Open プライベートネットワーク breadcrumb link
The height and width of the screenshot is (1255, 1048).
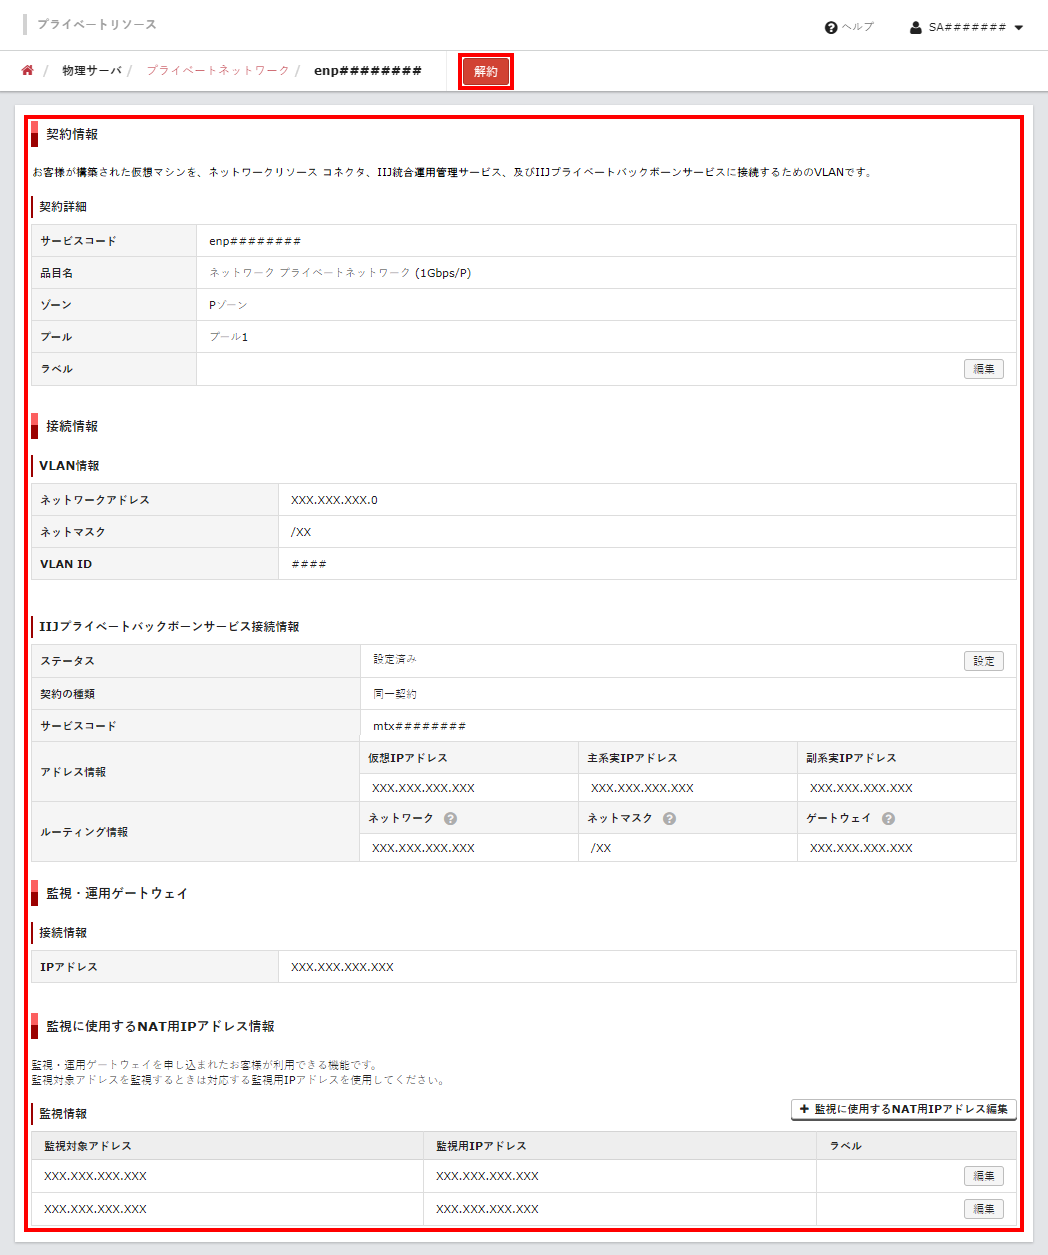click(x=217, y=71)
